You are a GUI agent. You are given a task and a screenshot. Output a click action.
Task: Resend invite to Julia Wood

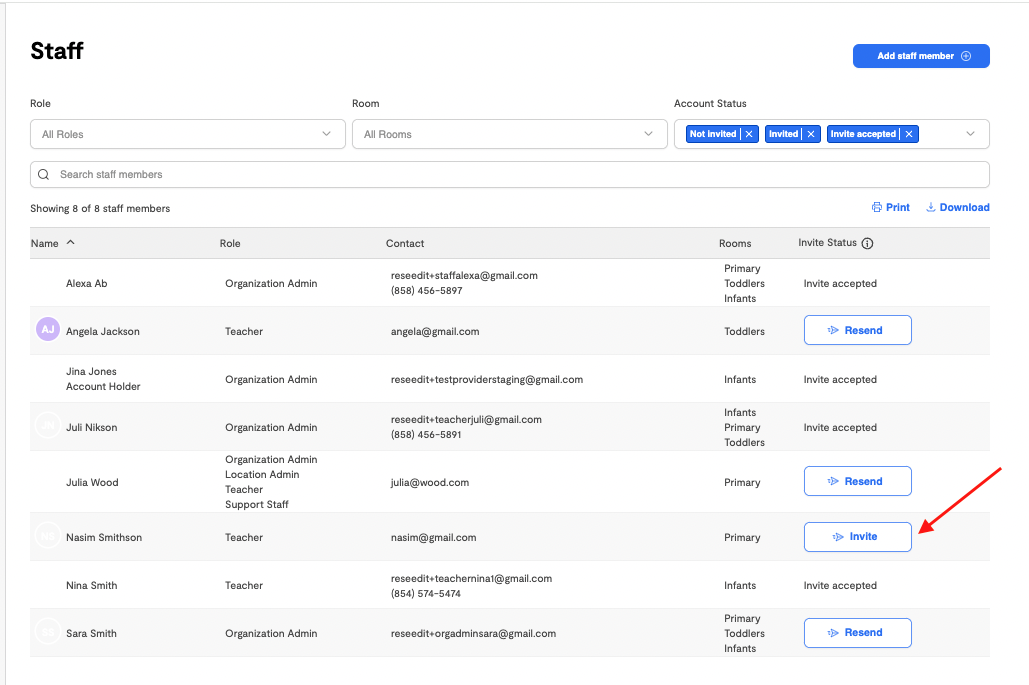858,481
